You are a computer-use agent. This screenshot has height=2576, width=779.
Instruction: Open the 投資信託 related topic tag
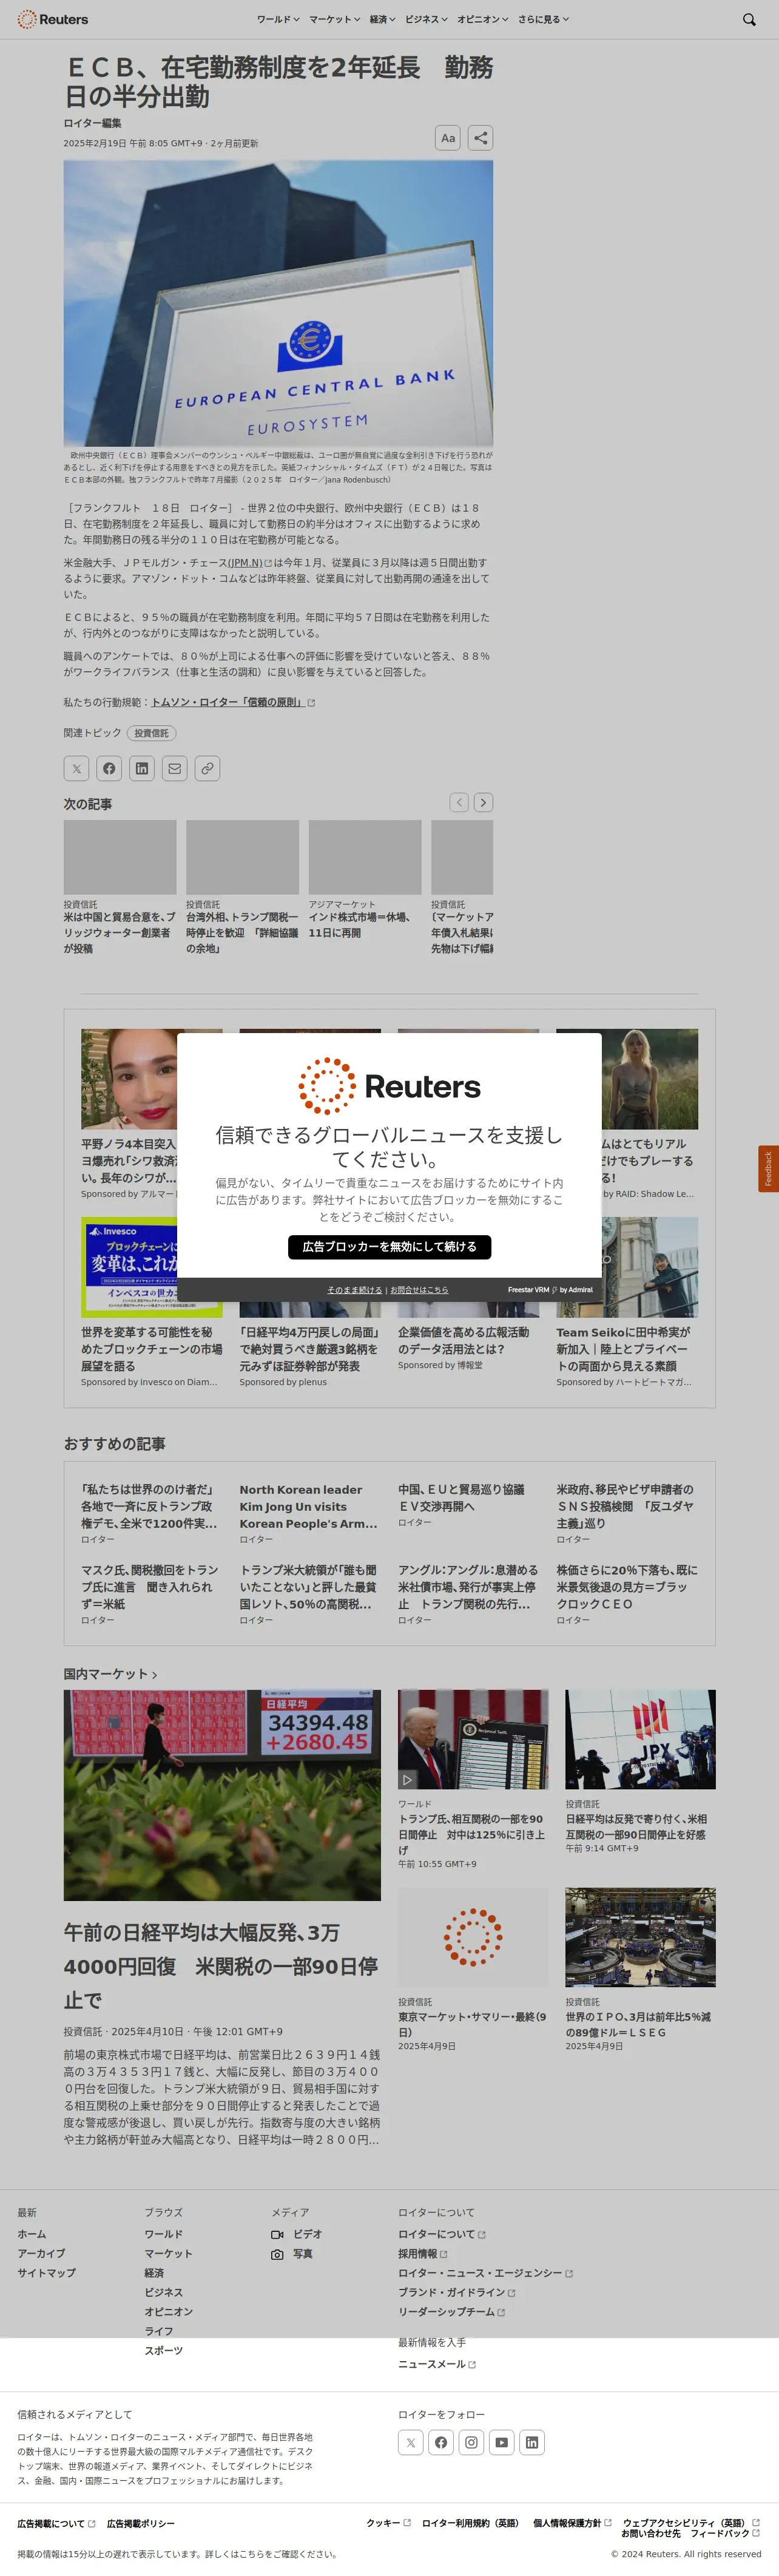pyautogui.click(x=151, y=733)
